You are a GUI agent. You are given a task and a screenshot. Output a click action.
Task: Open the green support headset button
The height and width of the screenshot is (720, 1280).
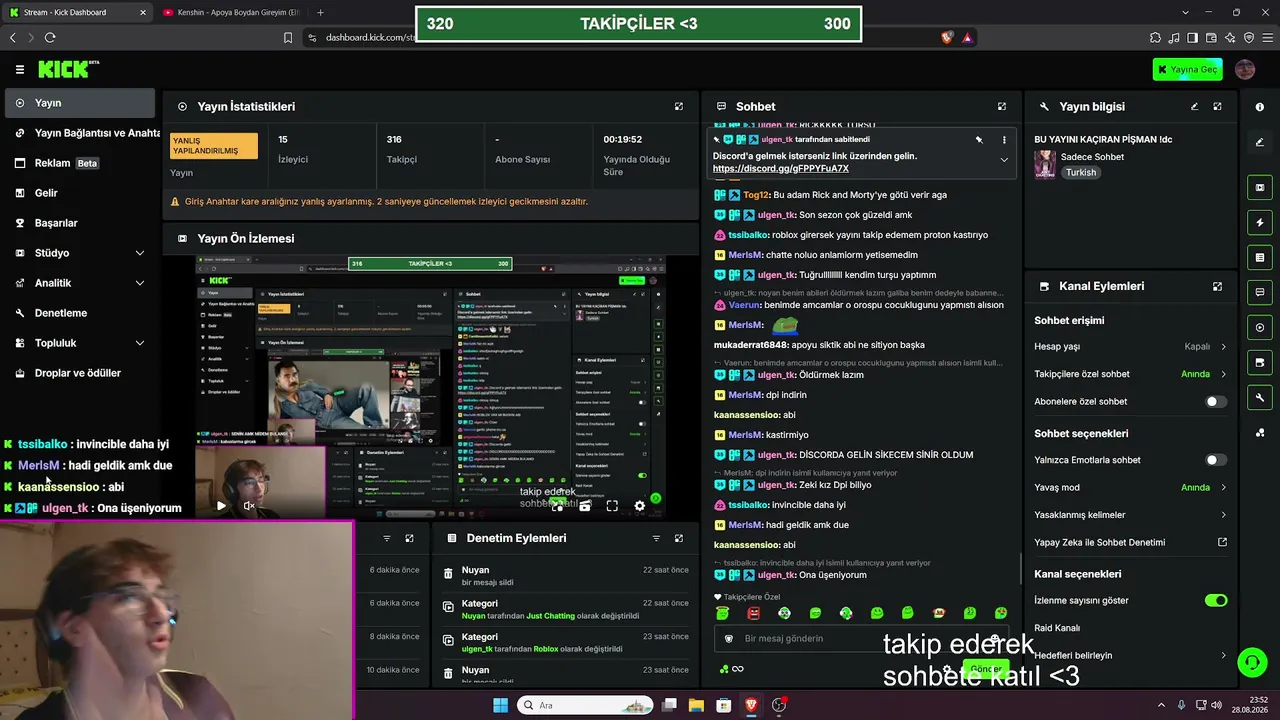1251,662
